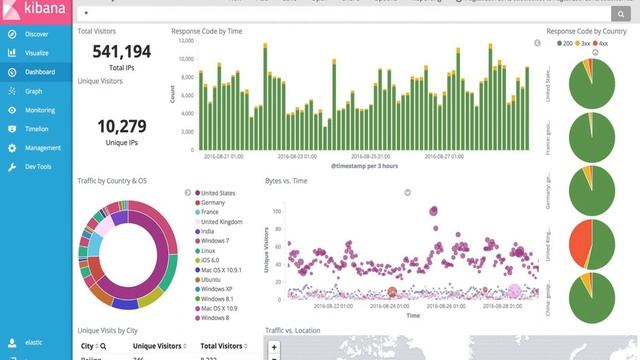Viewport: 640px width, 360px height.
Task: Zoom in on the Traffic vs. Location map
Action: [x=274, y=347]
